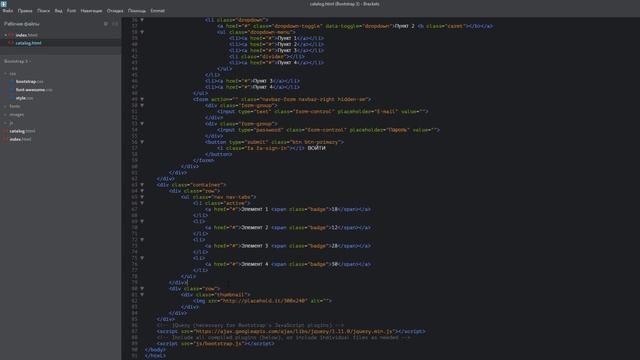Click the Рабочие файлы header label

pos(22,24)
